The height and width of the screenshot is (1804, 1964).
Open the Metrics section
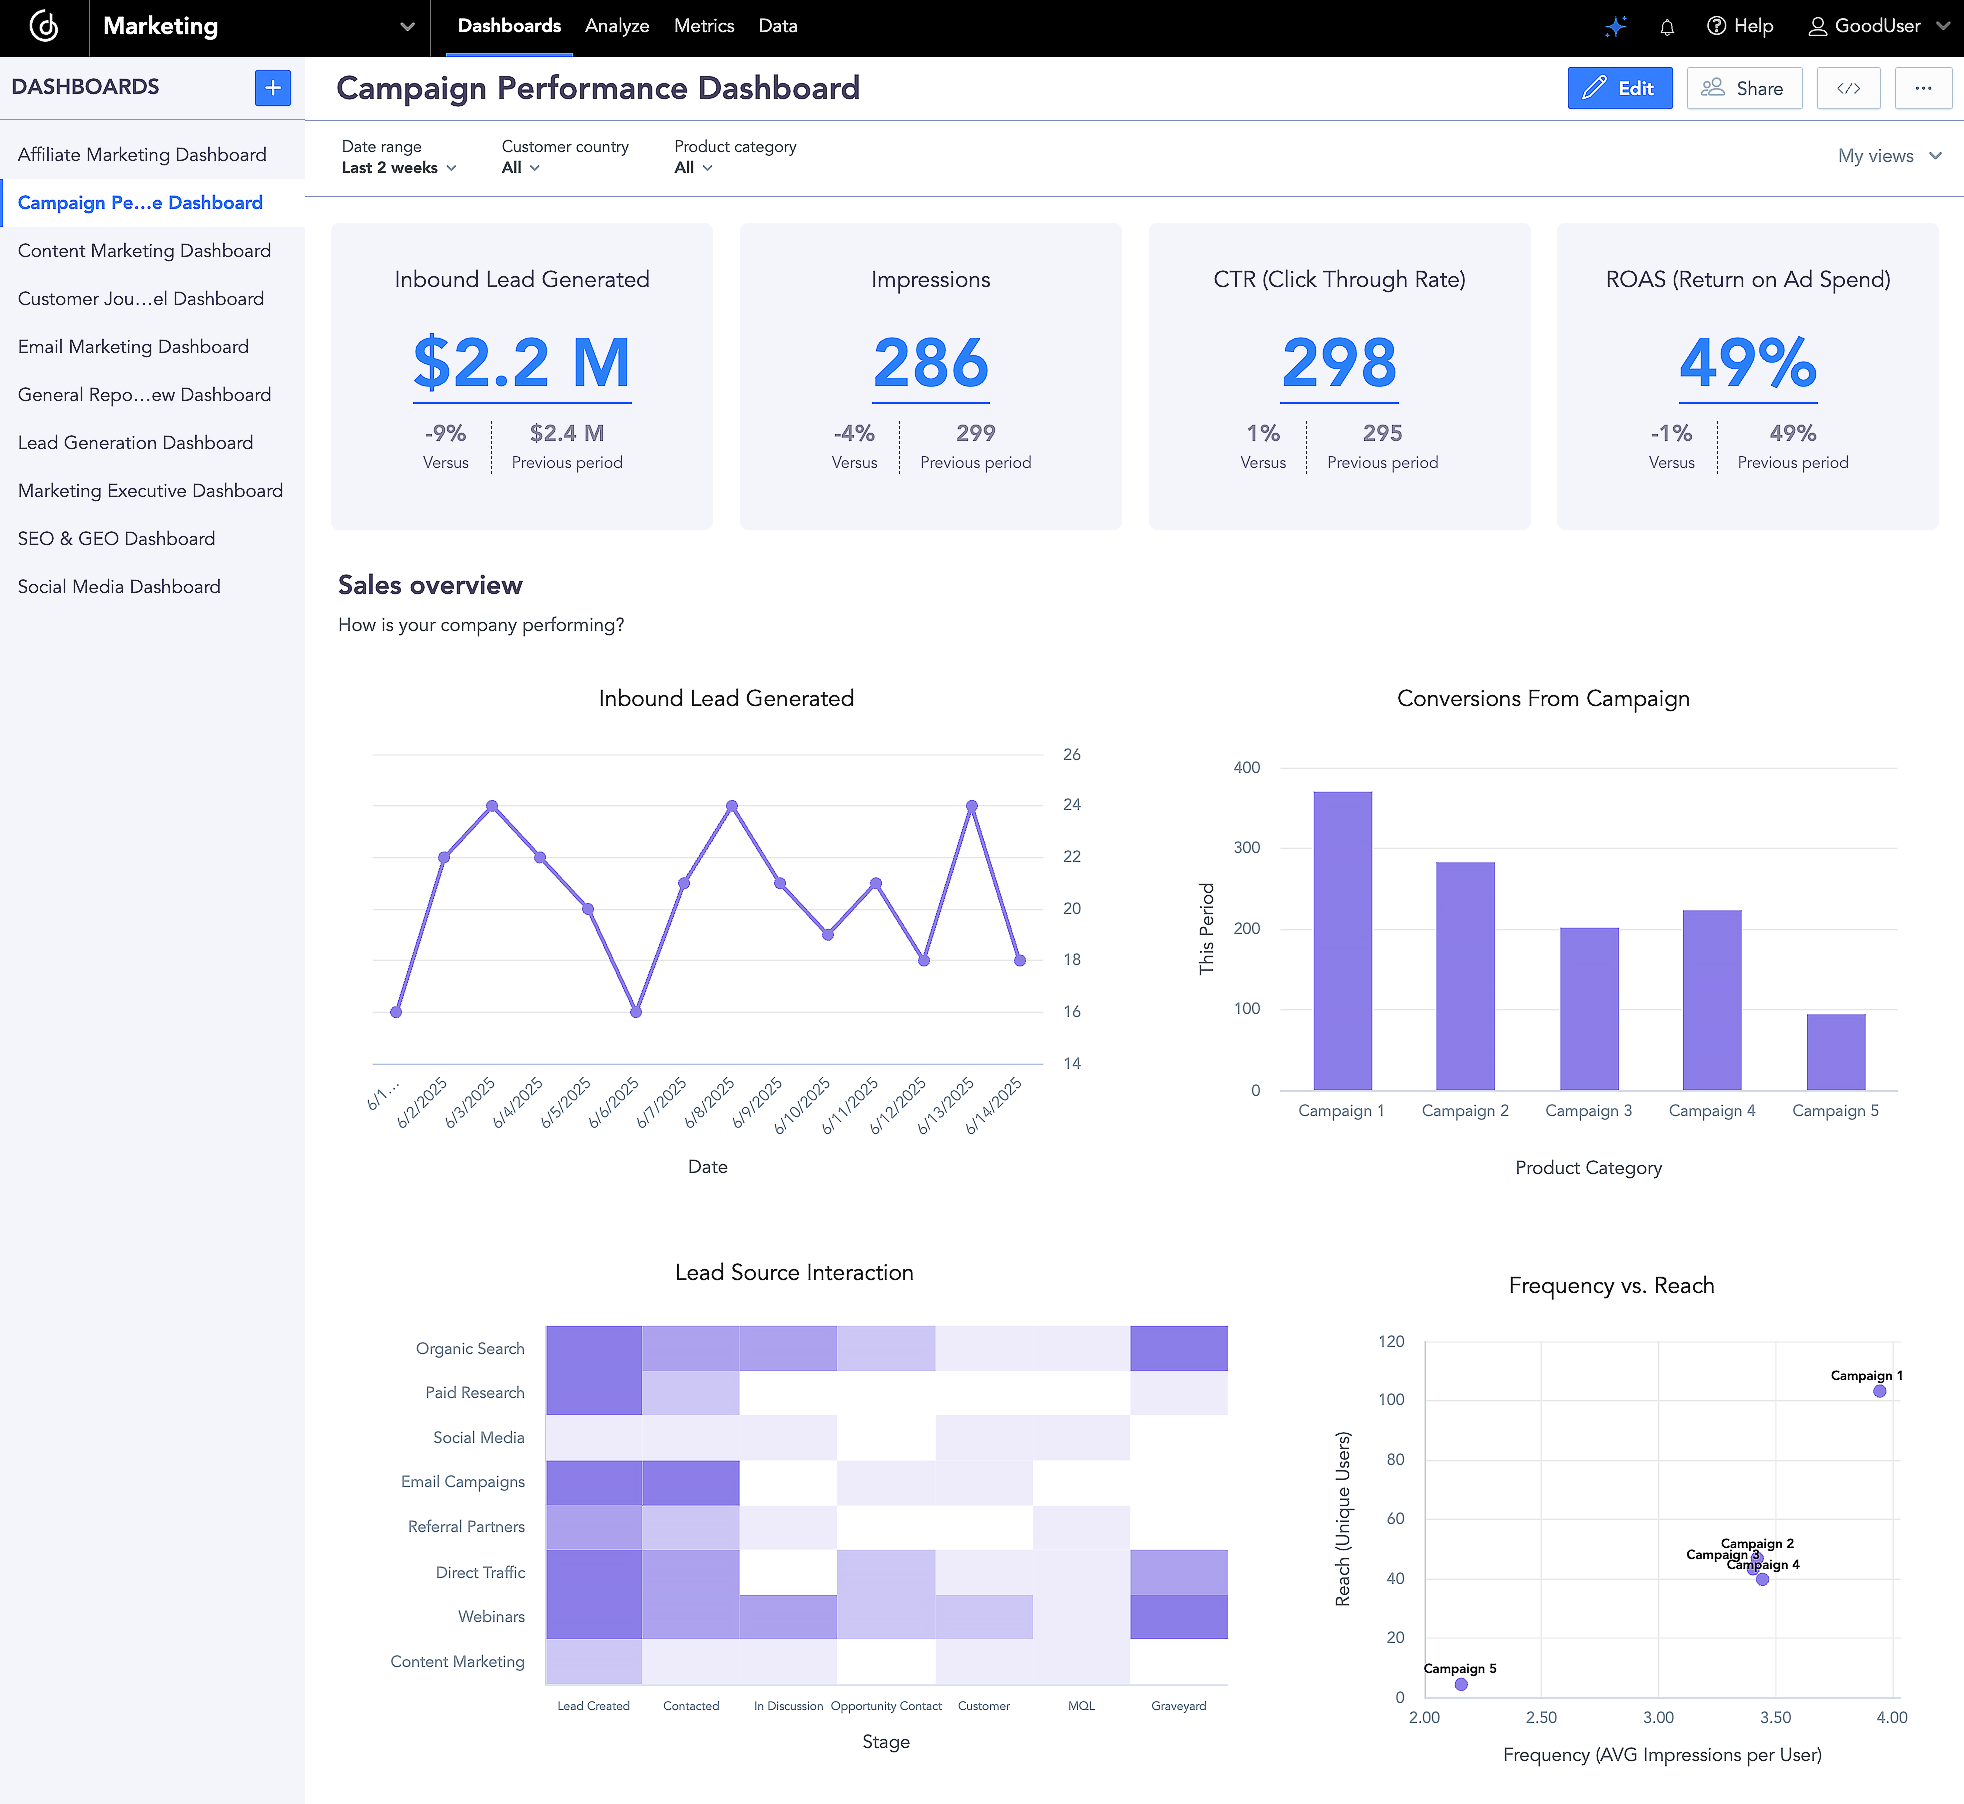point(704,26)
